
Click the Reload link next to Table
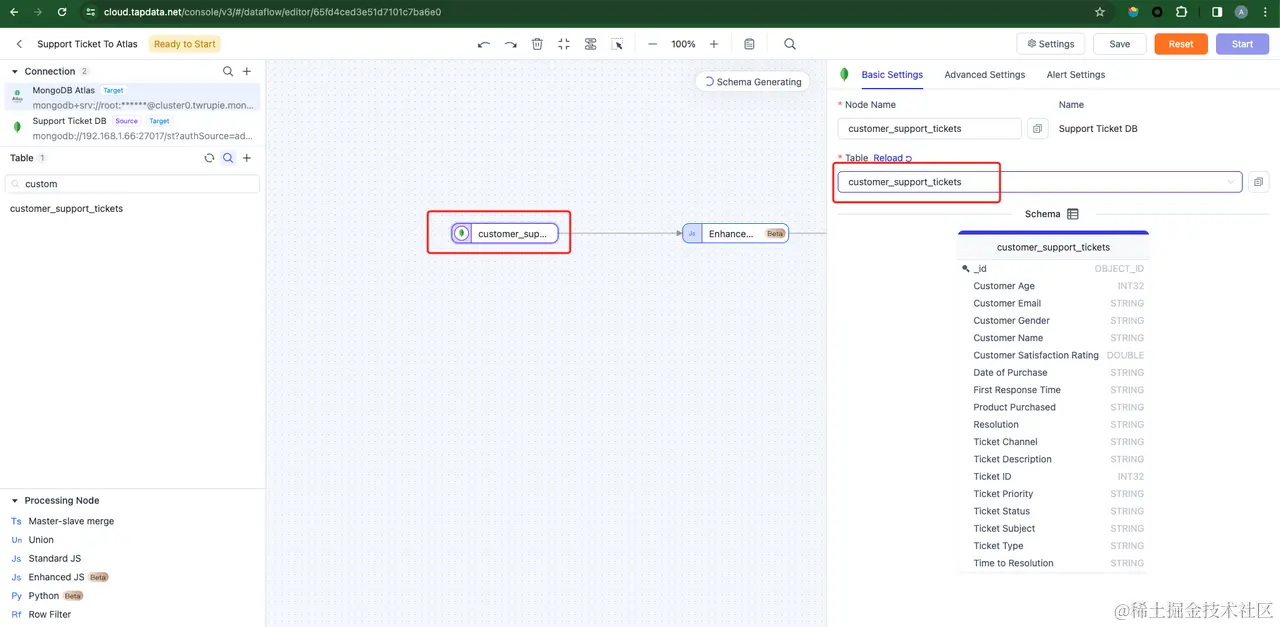[892, 158]
